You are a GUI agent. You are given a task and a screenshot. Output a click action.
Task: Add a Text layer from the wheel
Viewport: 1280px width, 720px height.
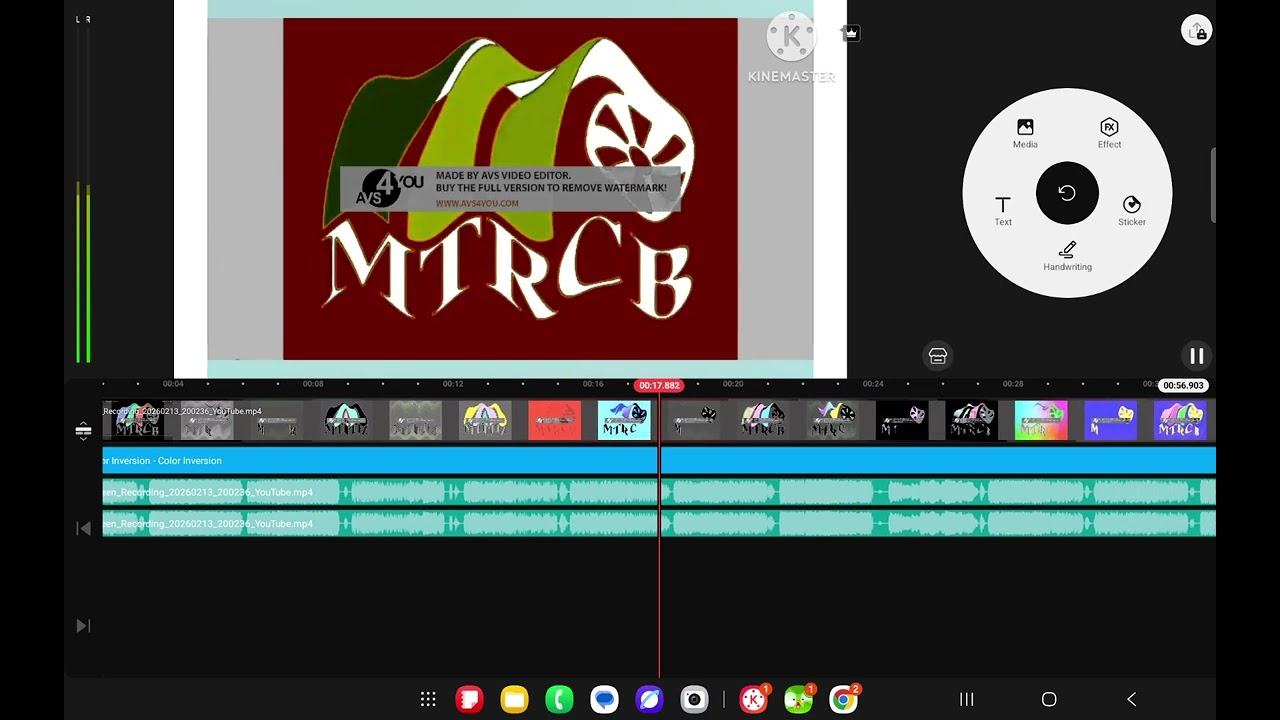[x=1003, y=210]
